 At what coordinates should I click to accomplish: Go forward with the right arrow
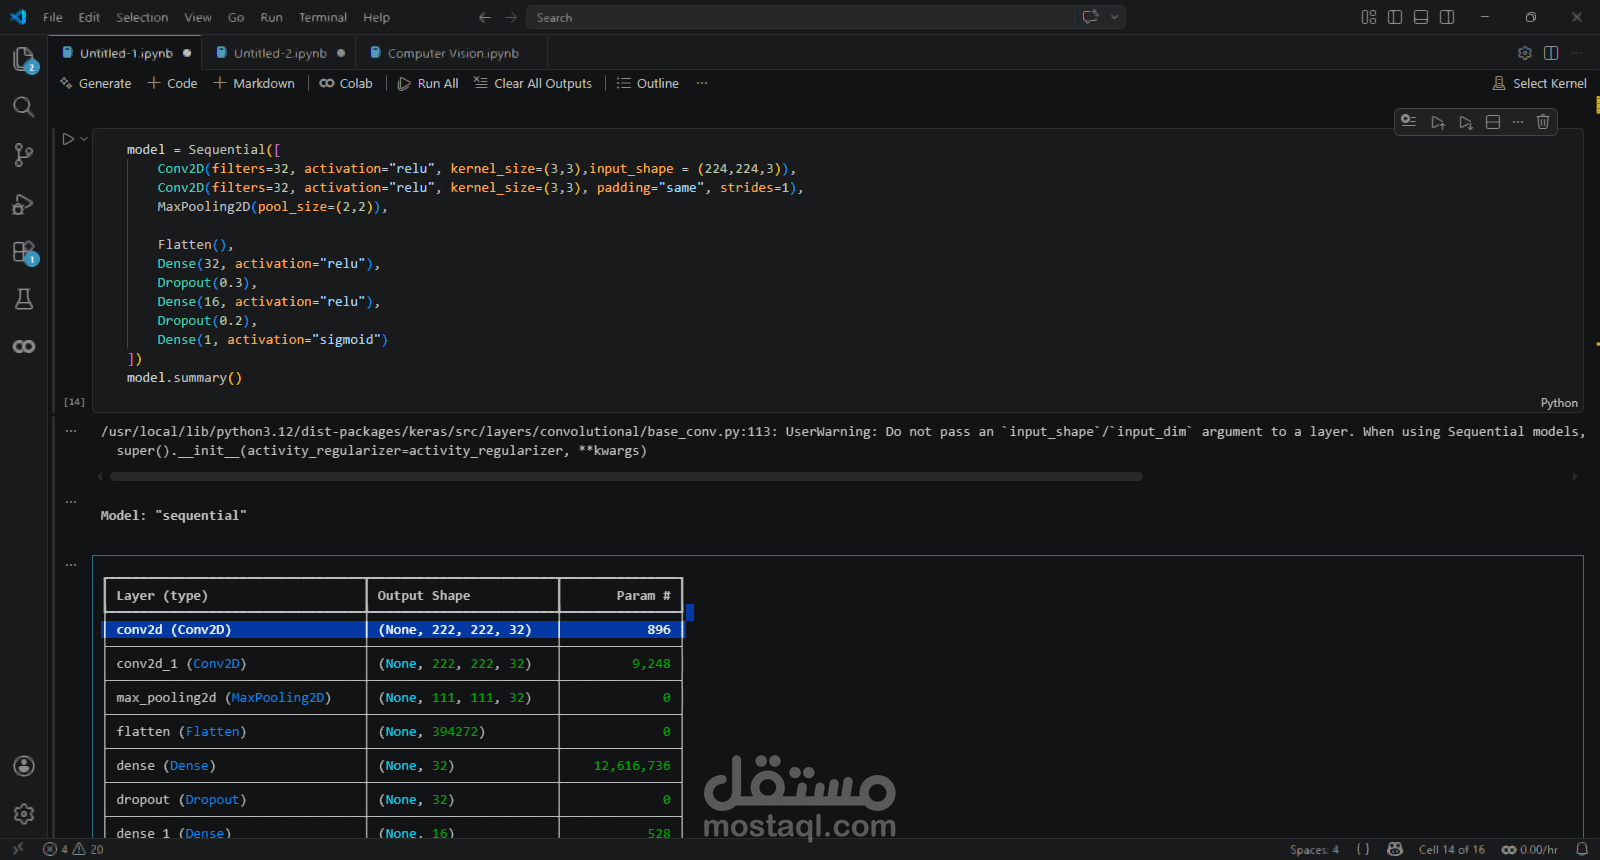click(x=511, y=17)
